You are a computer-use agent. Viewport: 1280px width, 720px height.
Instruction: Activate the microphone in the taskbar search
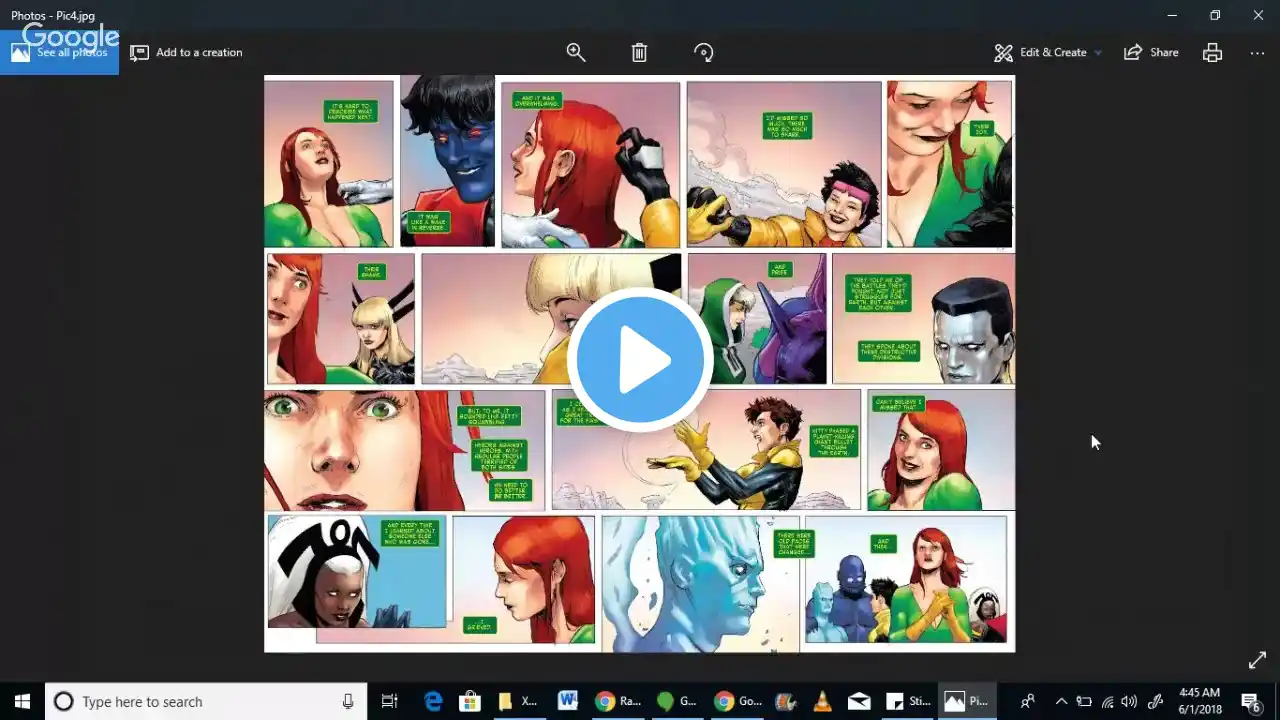pos(348,701)
